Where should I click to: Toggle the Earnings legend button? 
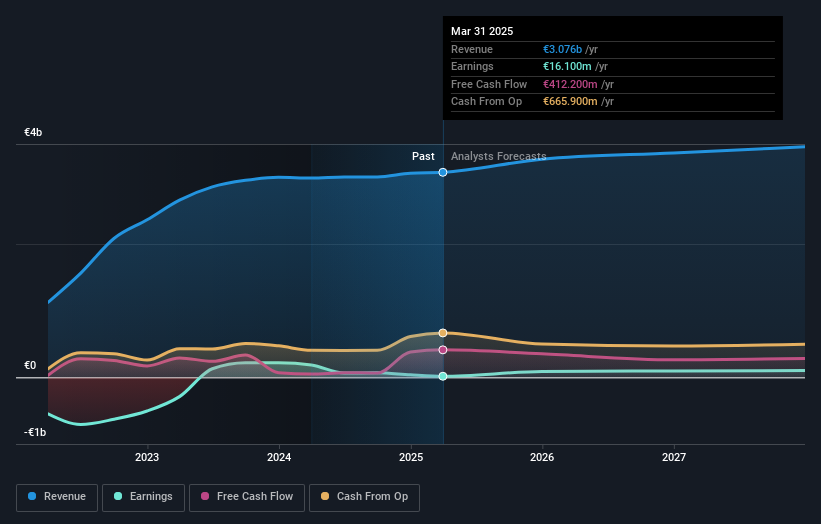pyautogui.click(x=143, y=497)
